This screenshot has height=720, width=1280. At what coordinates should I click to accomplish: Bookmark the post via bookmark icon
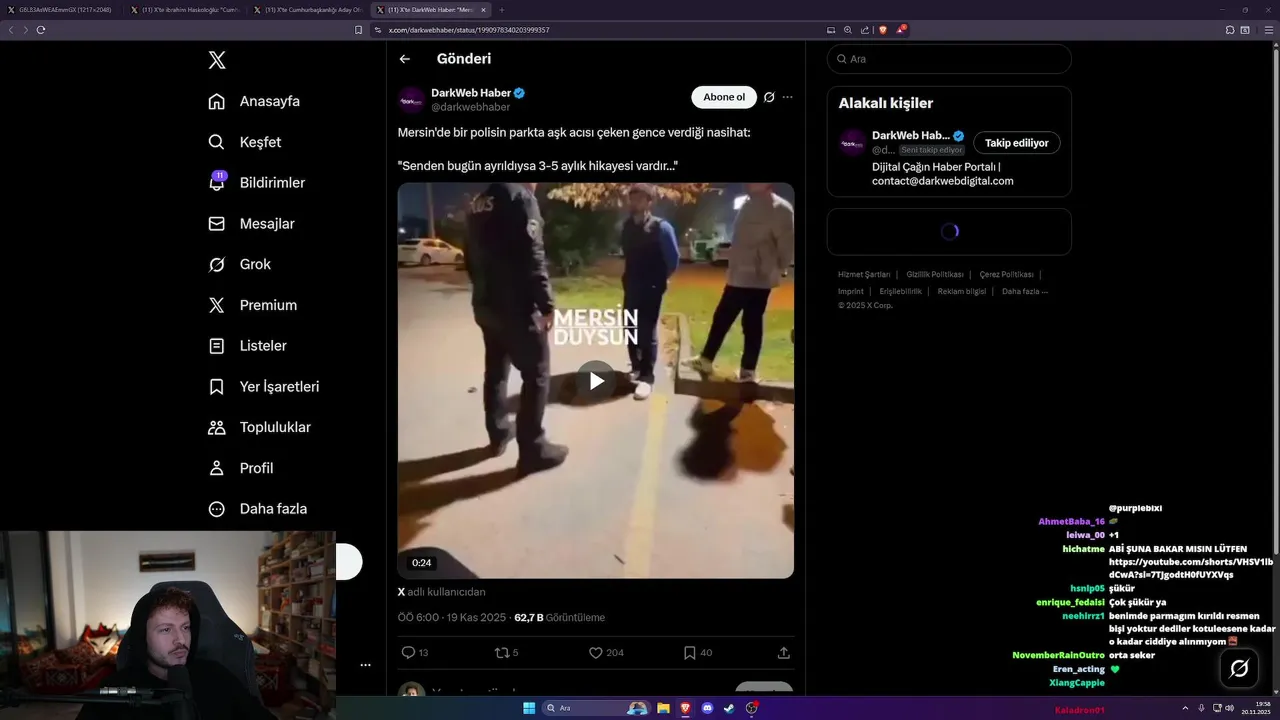689,652
